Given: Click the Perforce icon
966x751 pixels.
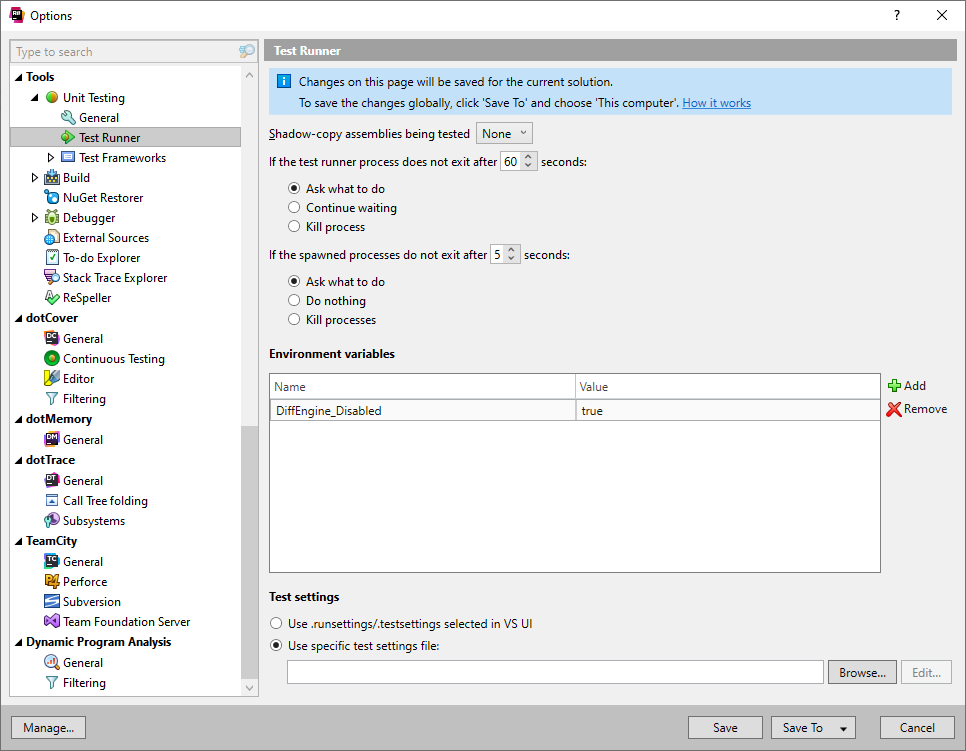Looking at the screenshot, I should 52,581.
